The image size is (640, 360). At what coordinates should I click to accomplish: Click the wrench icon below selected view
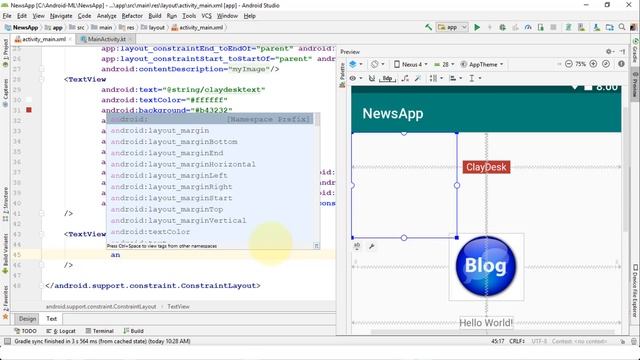[x=371, y=246]
